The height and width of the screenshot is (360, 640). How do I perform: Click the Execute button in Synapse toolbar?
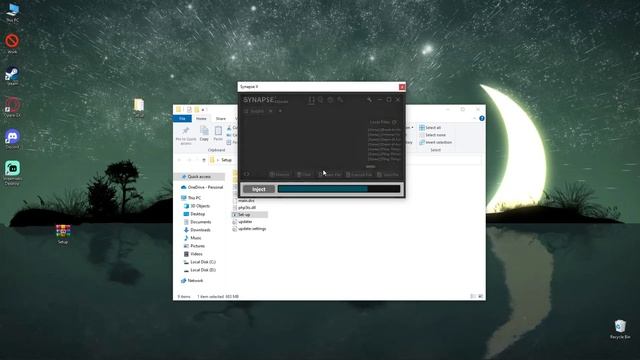280,174
